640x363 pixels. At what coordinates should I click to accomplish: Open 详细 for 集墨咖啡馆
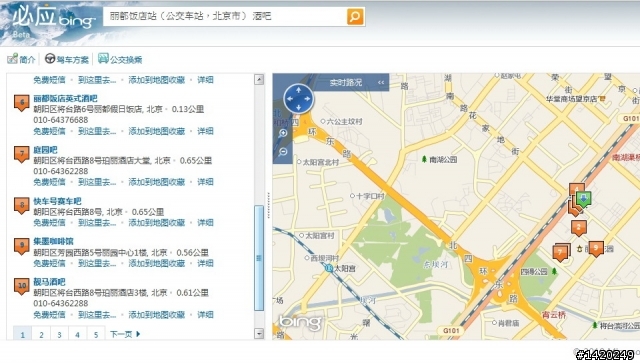click(x=205, y=263)
